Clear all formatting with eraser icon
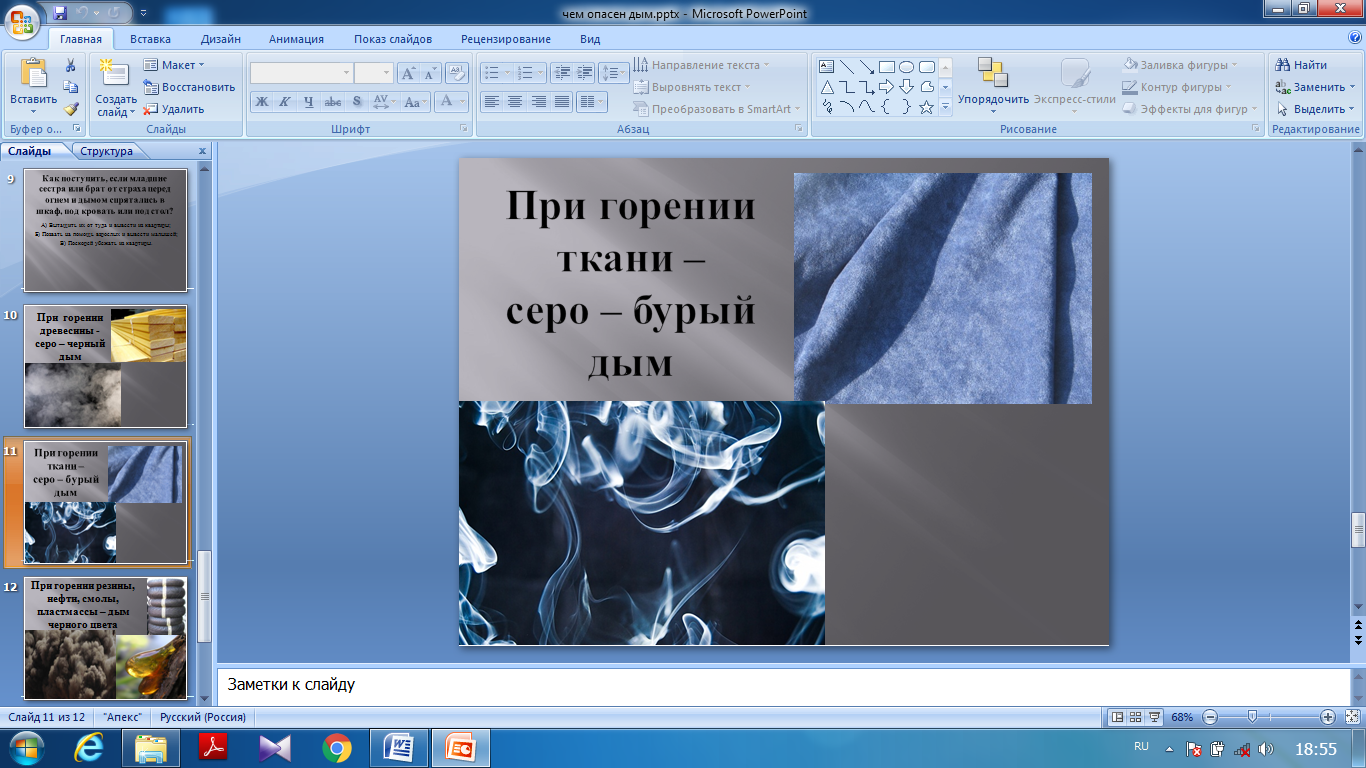 point(457,73)
